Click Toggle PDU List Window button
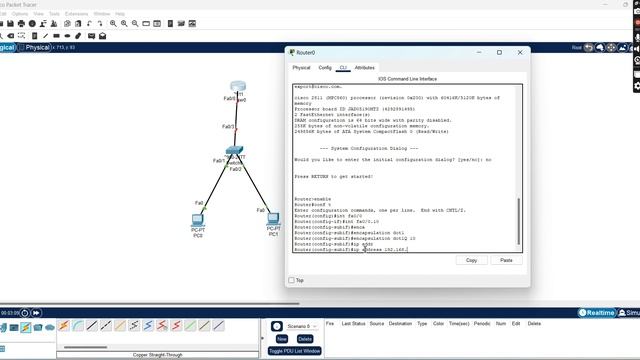Viewport: 640px width, 360px height. pyautogui.click(x=295, y=351)
